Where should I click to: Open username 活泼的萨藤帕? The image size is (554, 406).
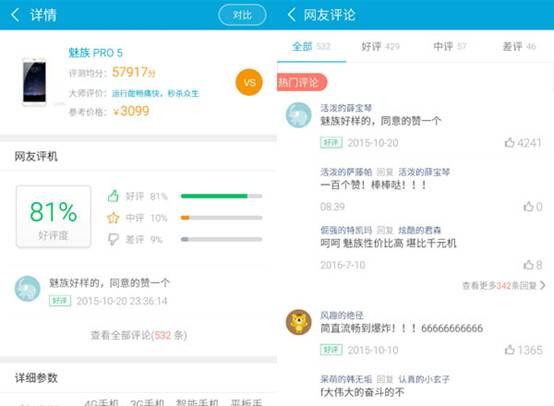346,172
